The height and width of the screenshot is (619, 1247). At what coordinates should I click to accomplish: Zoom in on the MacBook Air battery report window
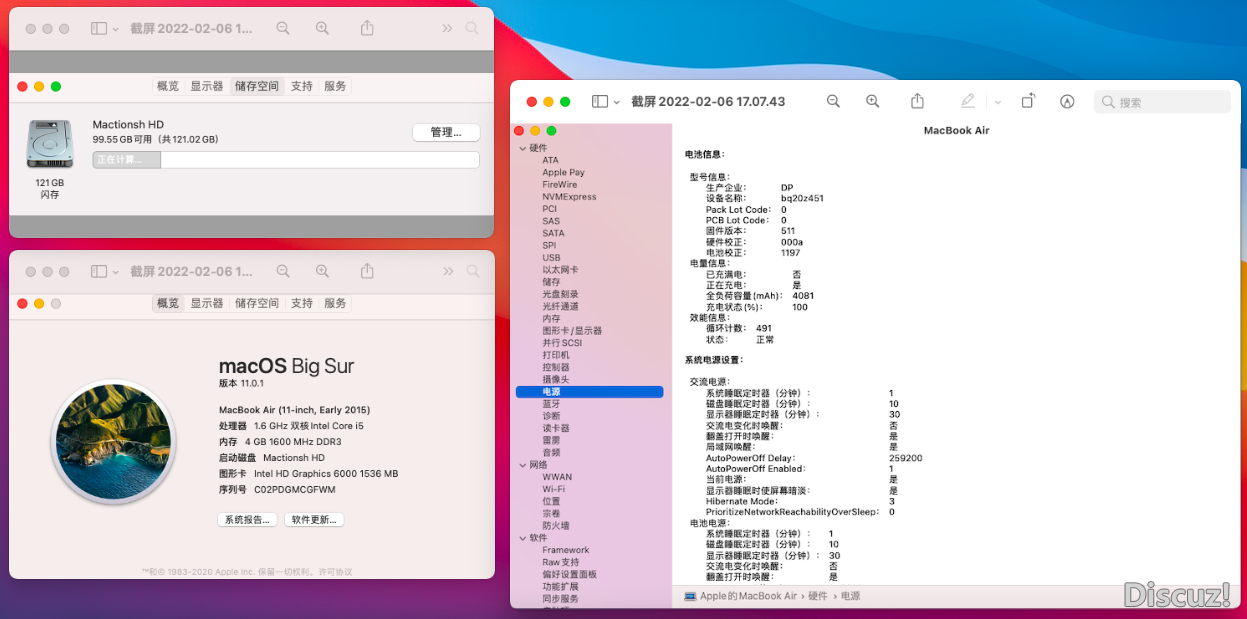873,102
